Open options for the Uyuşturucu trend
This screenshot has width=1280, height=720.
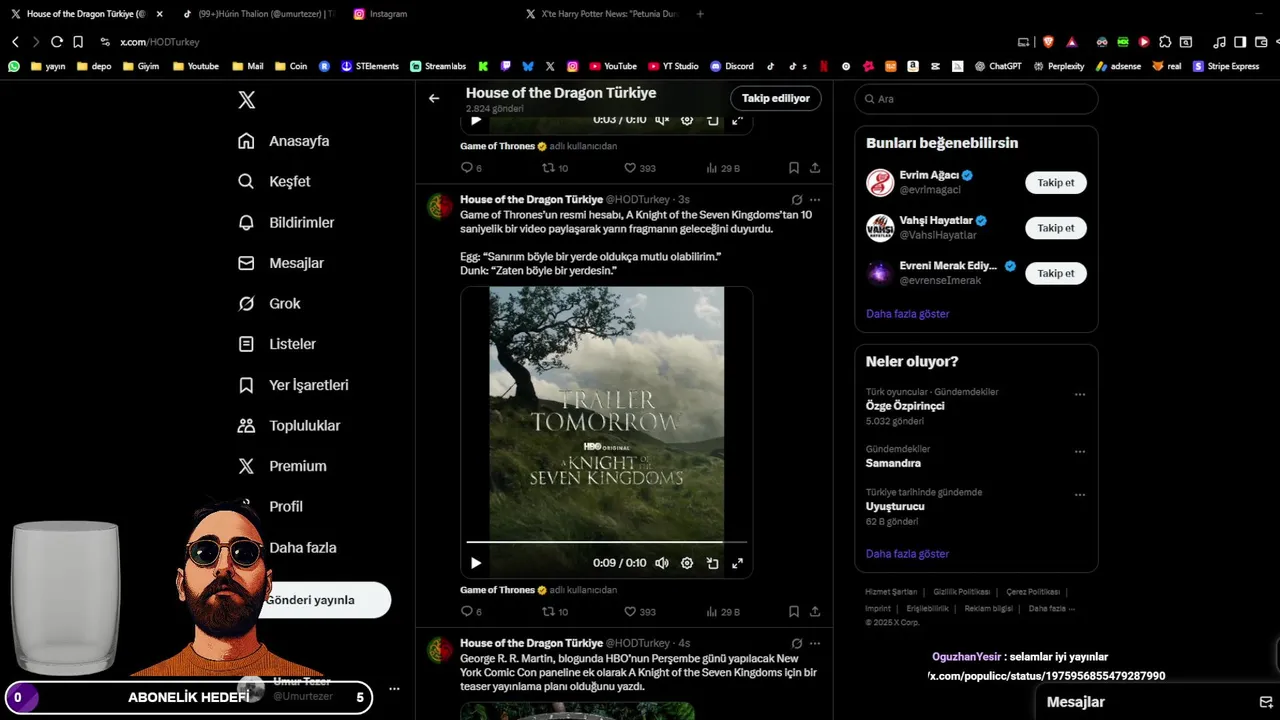coord(1080,495)
